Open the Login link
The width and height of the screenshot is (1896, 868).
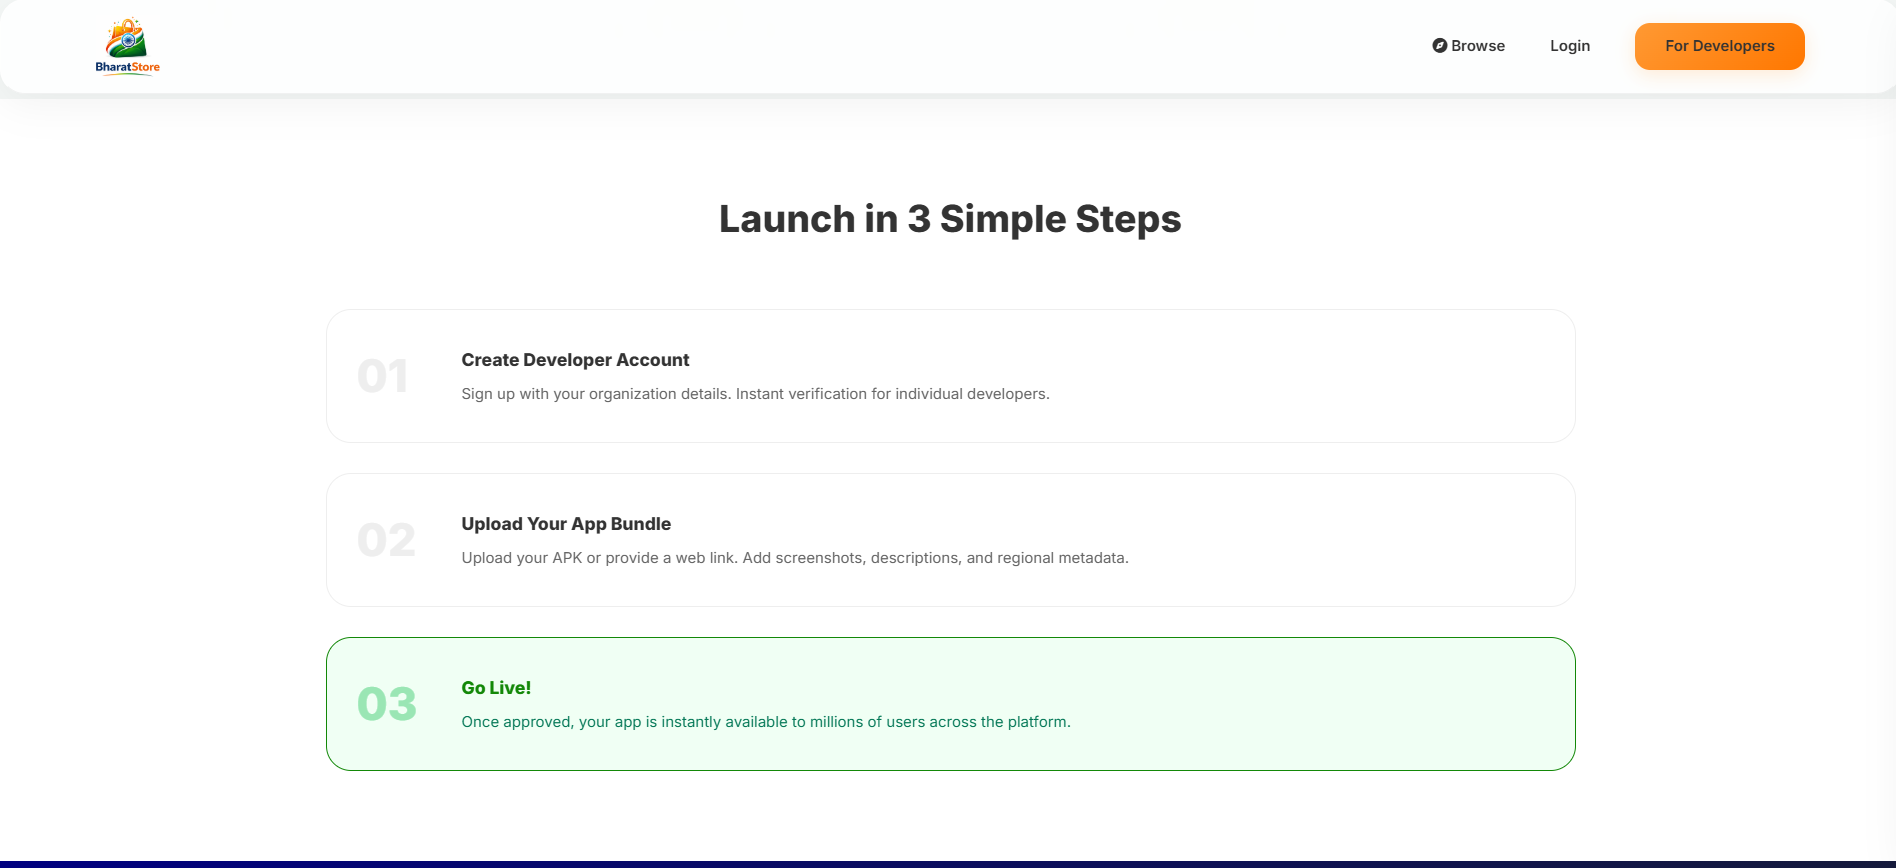pos(1570,46)
